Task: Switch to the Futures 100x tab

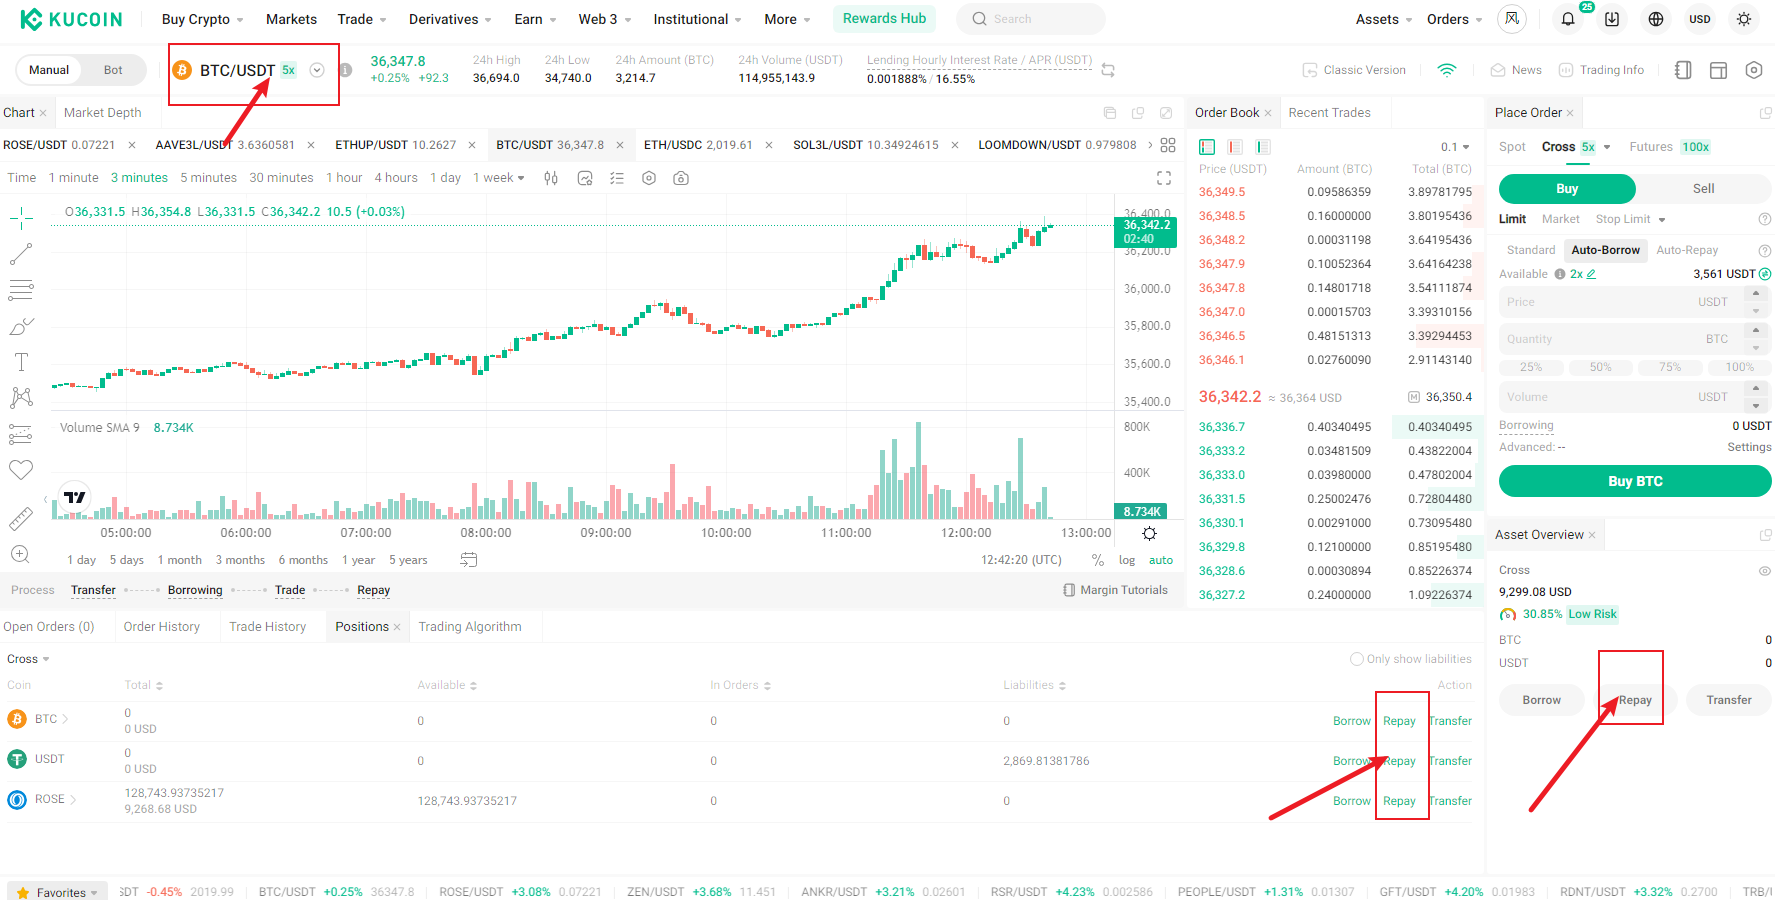Action: click(x=1669, y=147)
